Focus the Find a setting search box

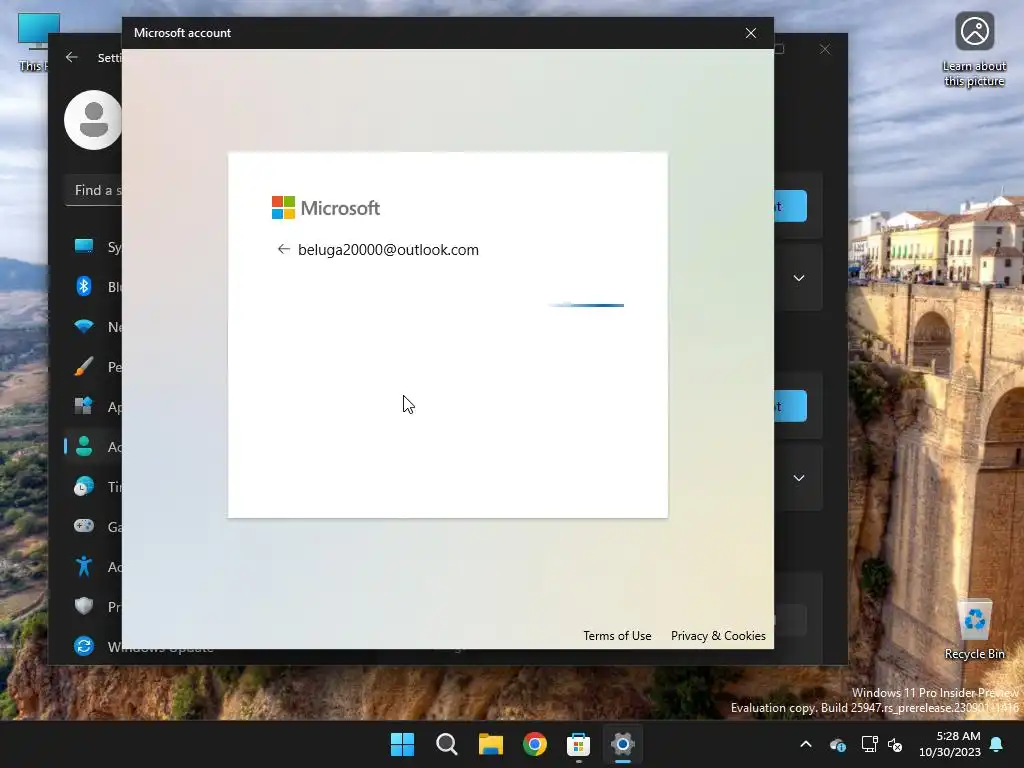coord(93,190)
